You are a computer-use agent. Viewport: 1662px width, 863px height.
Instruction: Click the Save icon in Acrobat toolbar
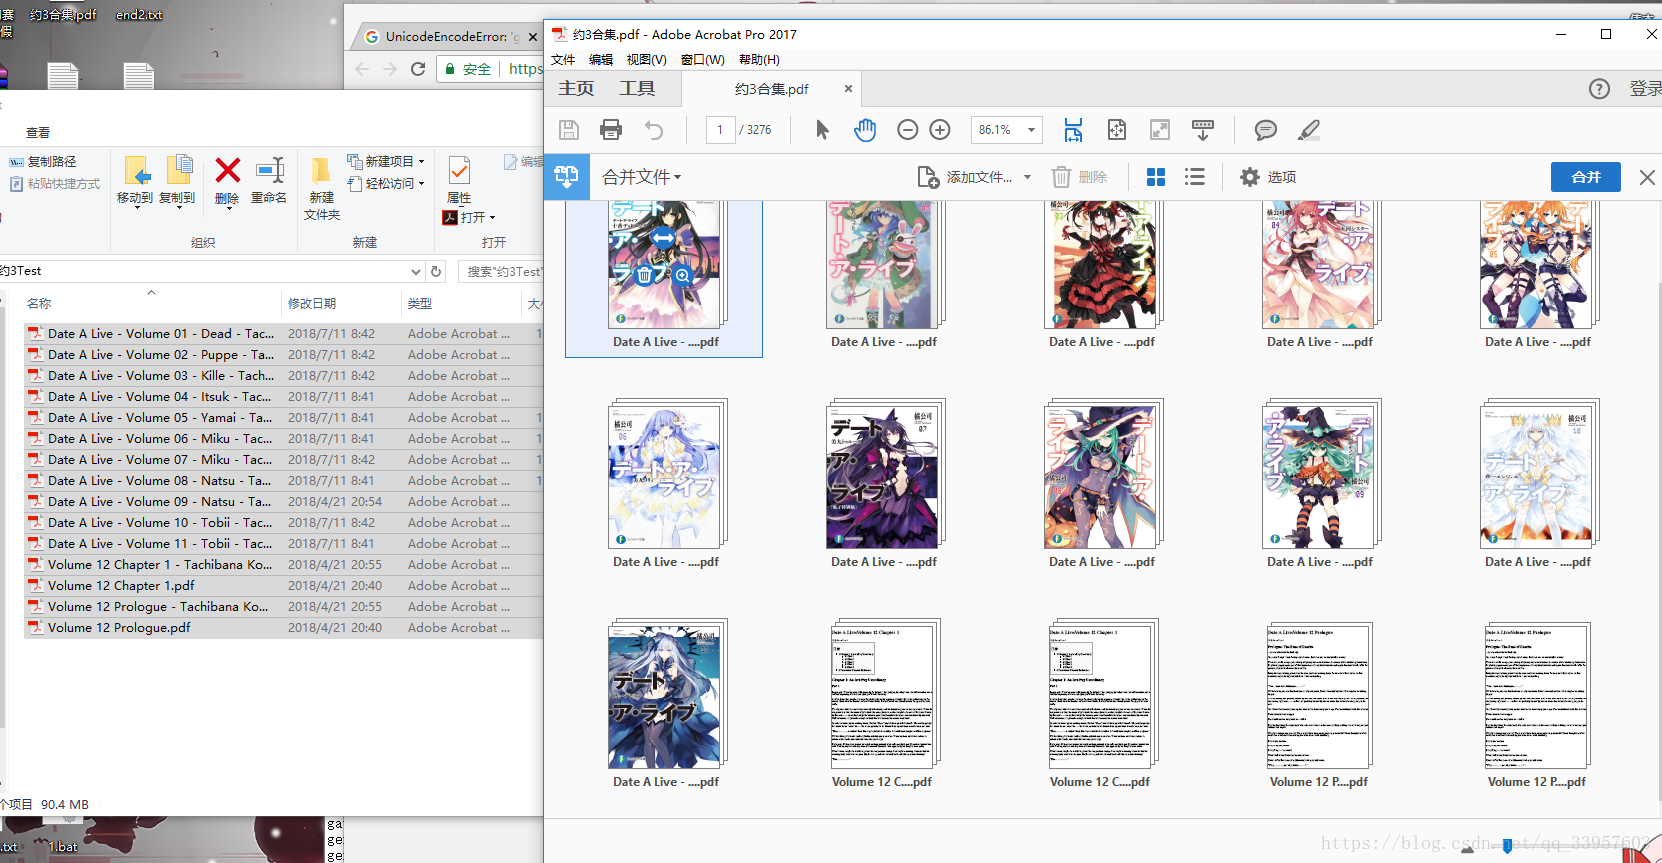tap(569, 130)
